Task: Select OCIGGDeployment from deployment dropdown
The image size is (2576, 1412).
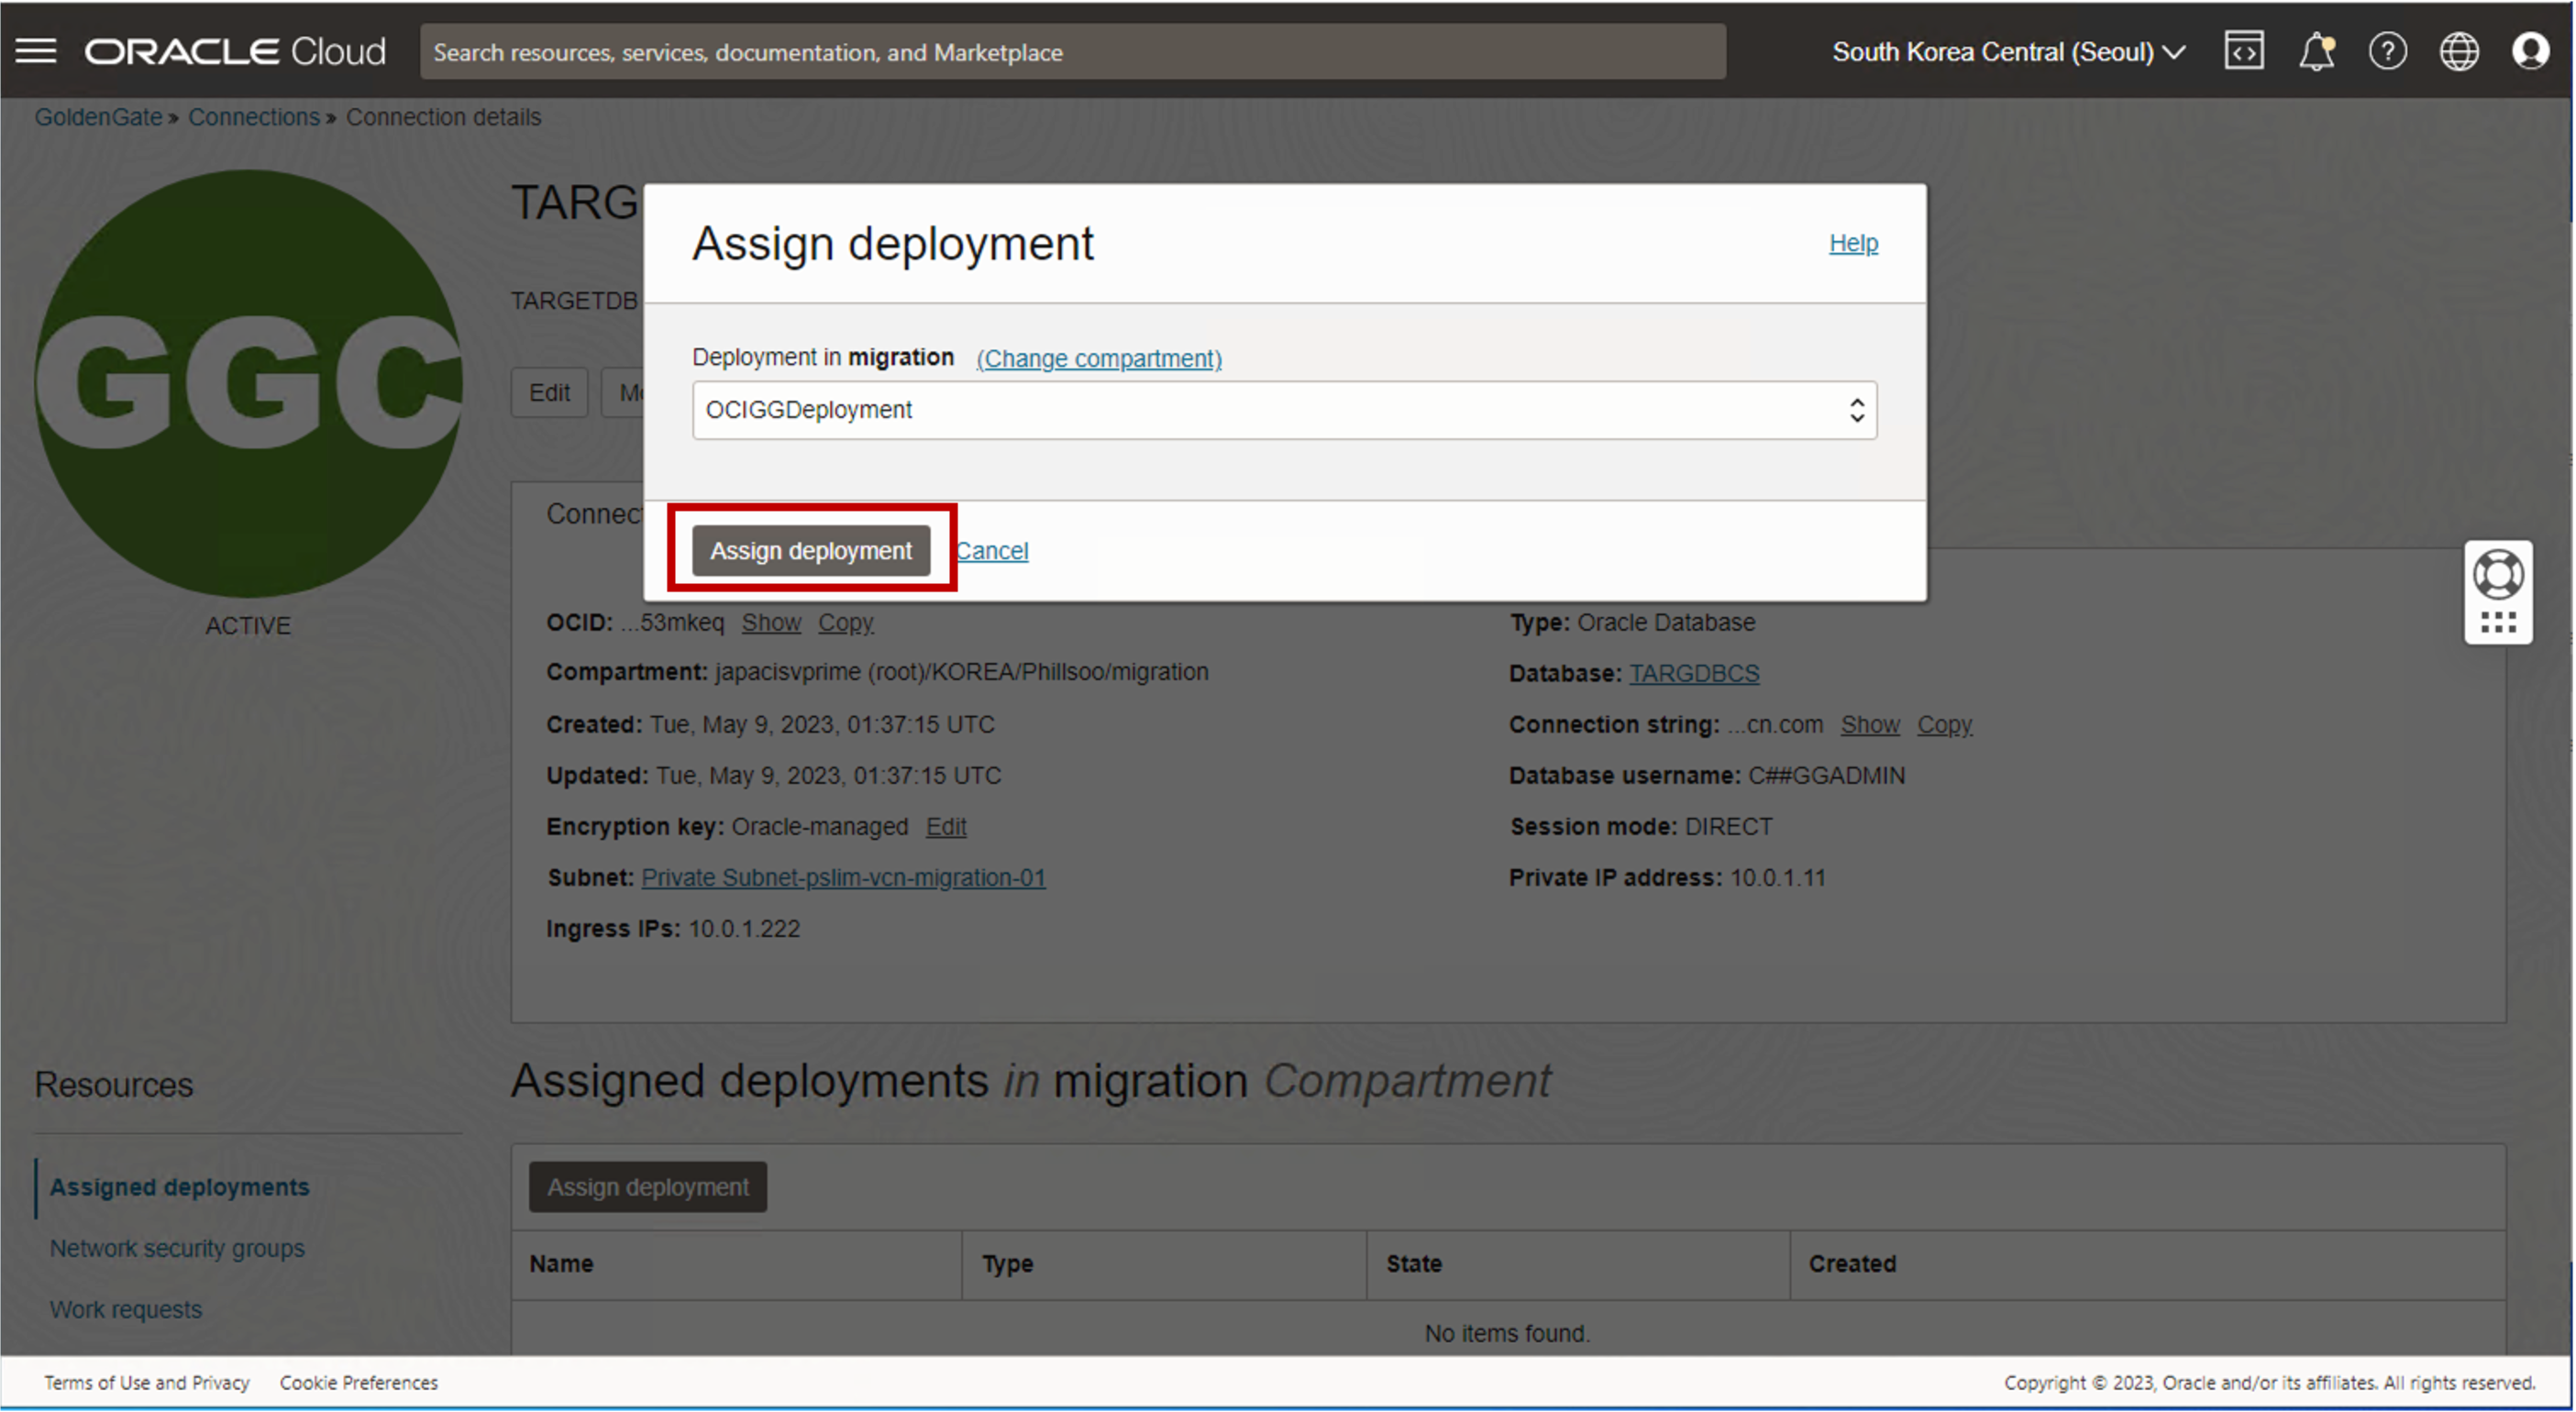Action: pos(1279,409)
